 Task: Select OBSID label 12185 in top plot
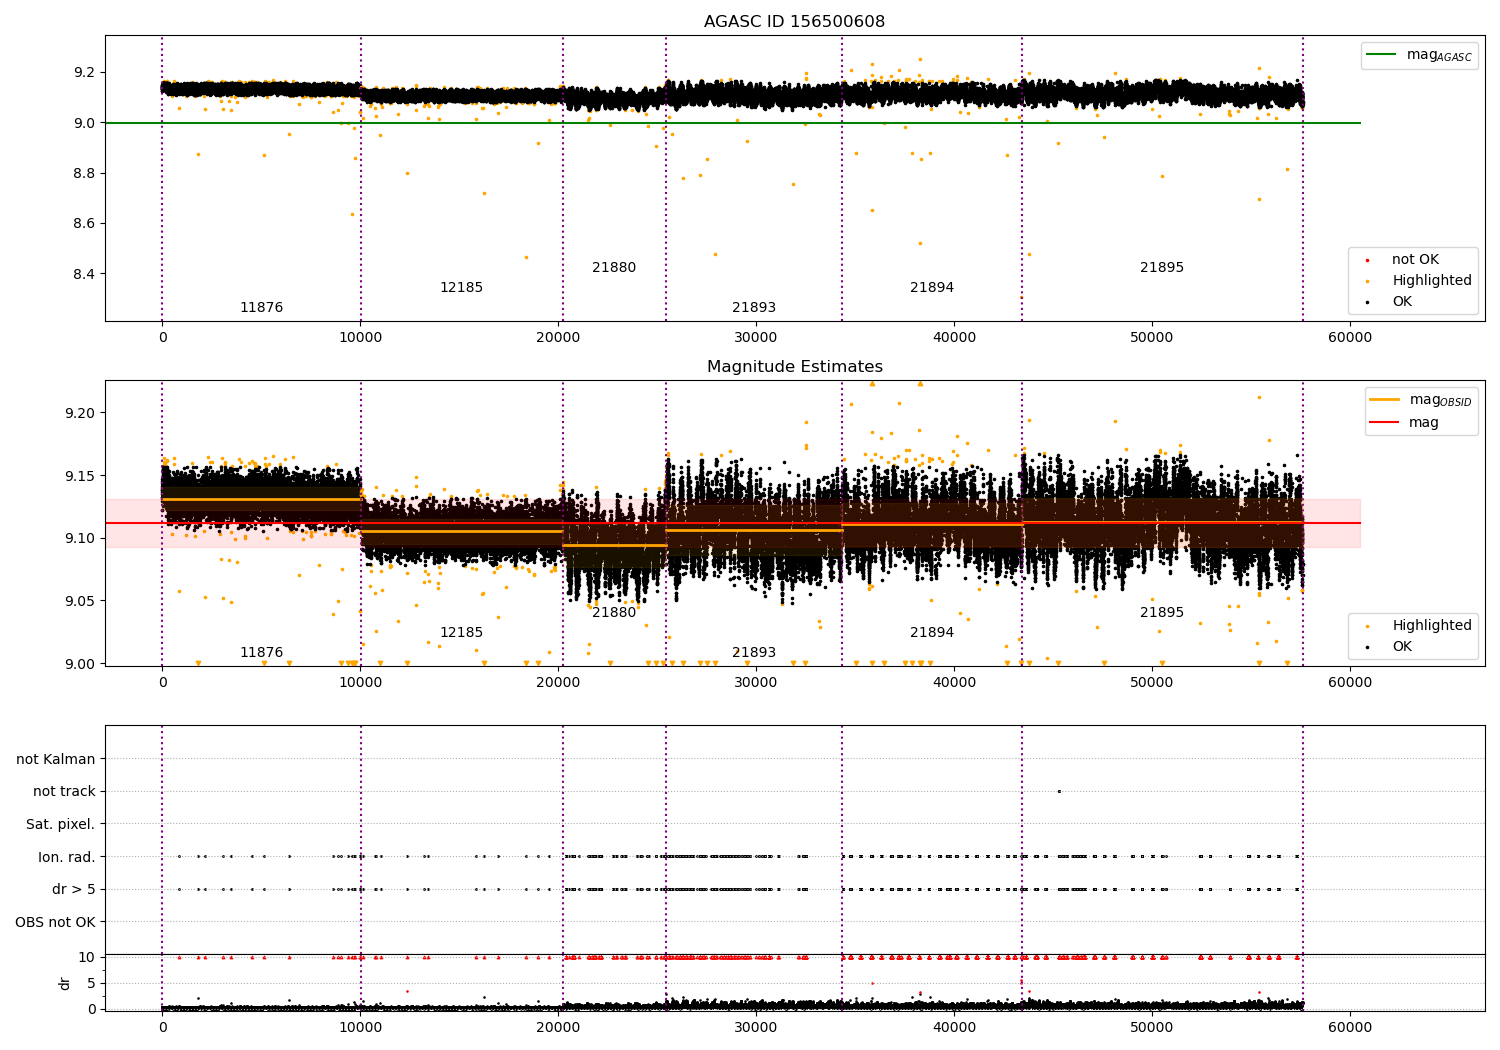pyautogui.click(x=461, y=288)
